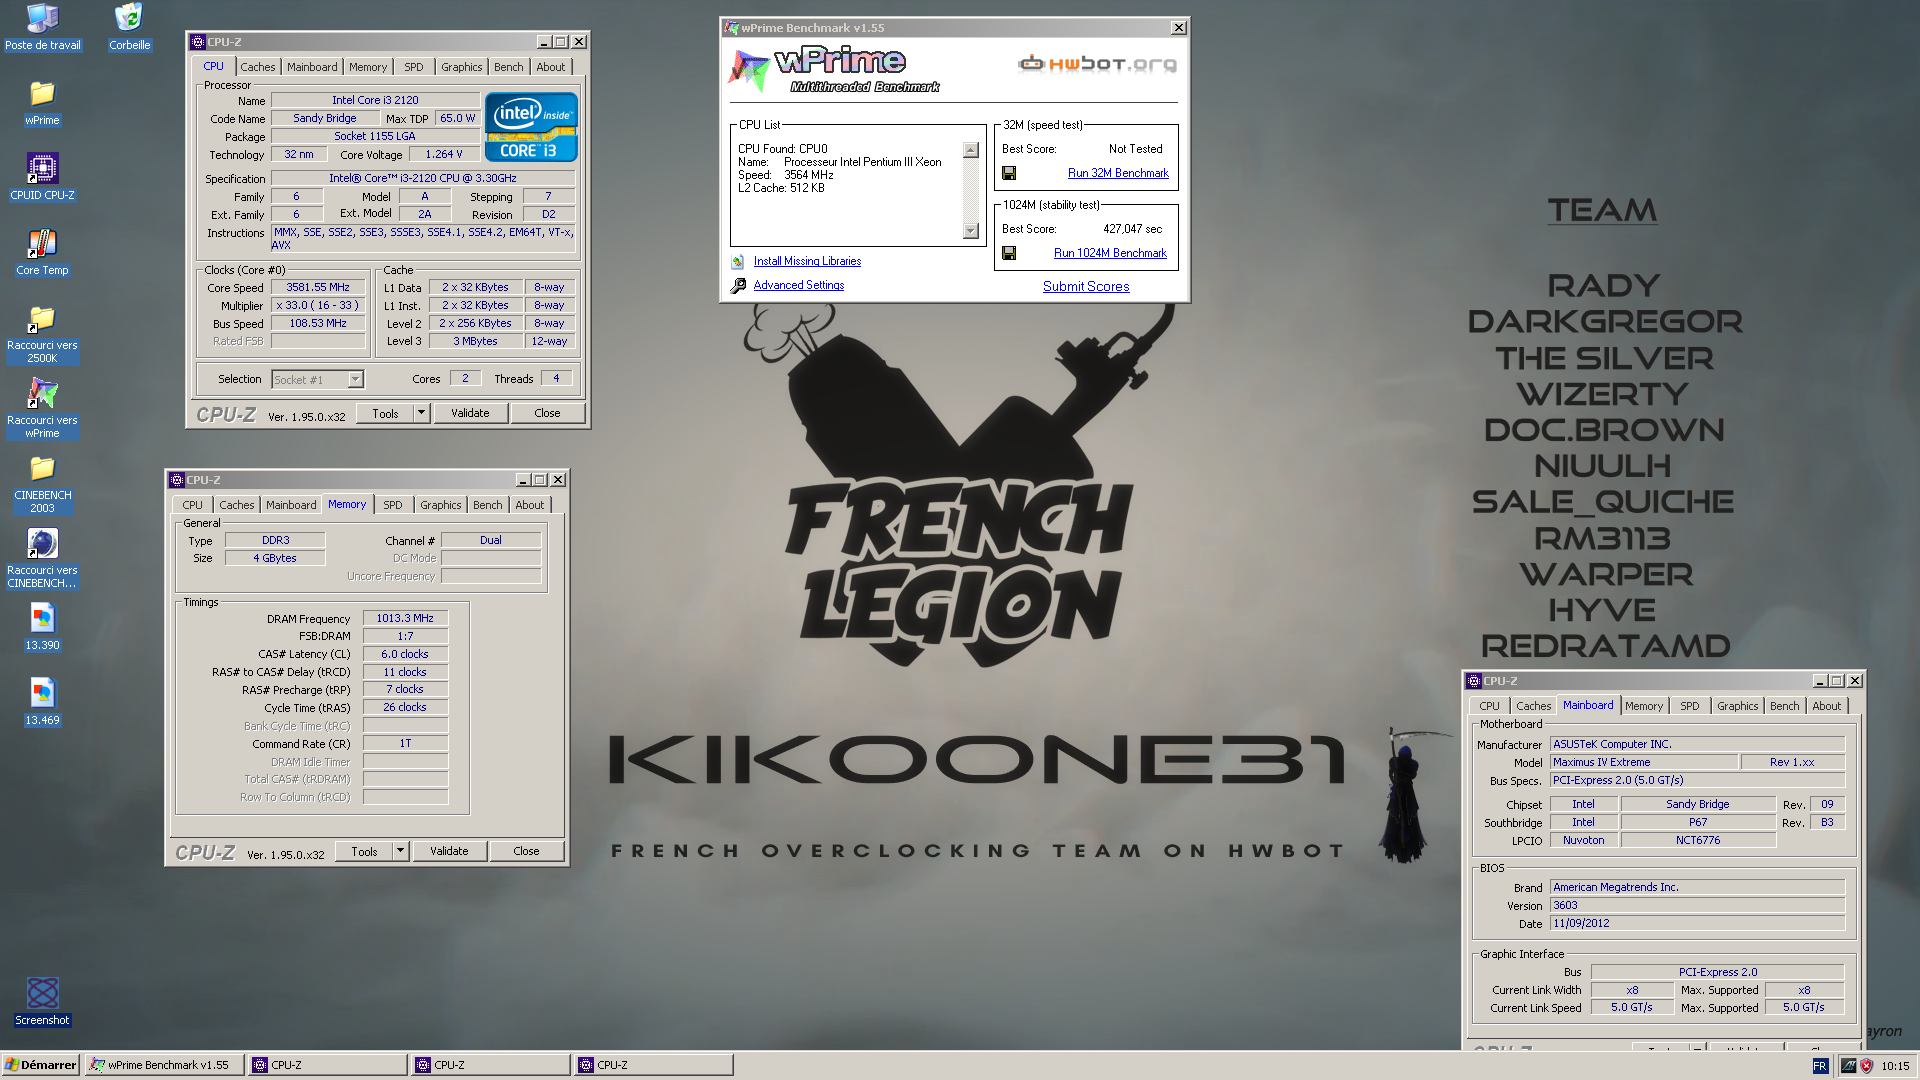Click scroll up arrow in wPrime CPU List
Image resolution: width=1920 pixels, height=1080 pixels.
tap(970, 150)
